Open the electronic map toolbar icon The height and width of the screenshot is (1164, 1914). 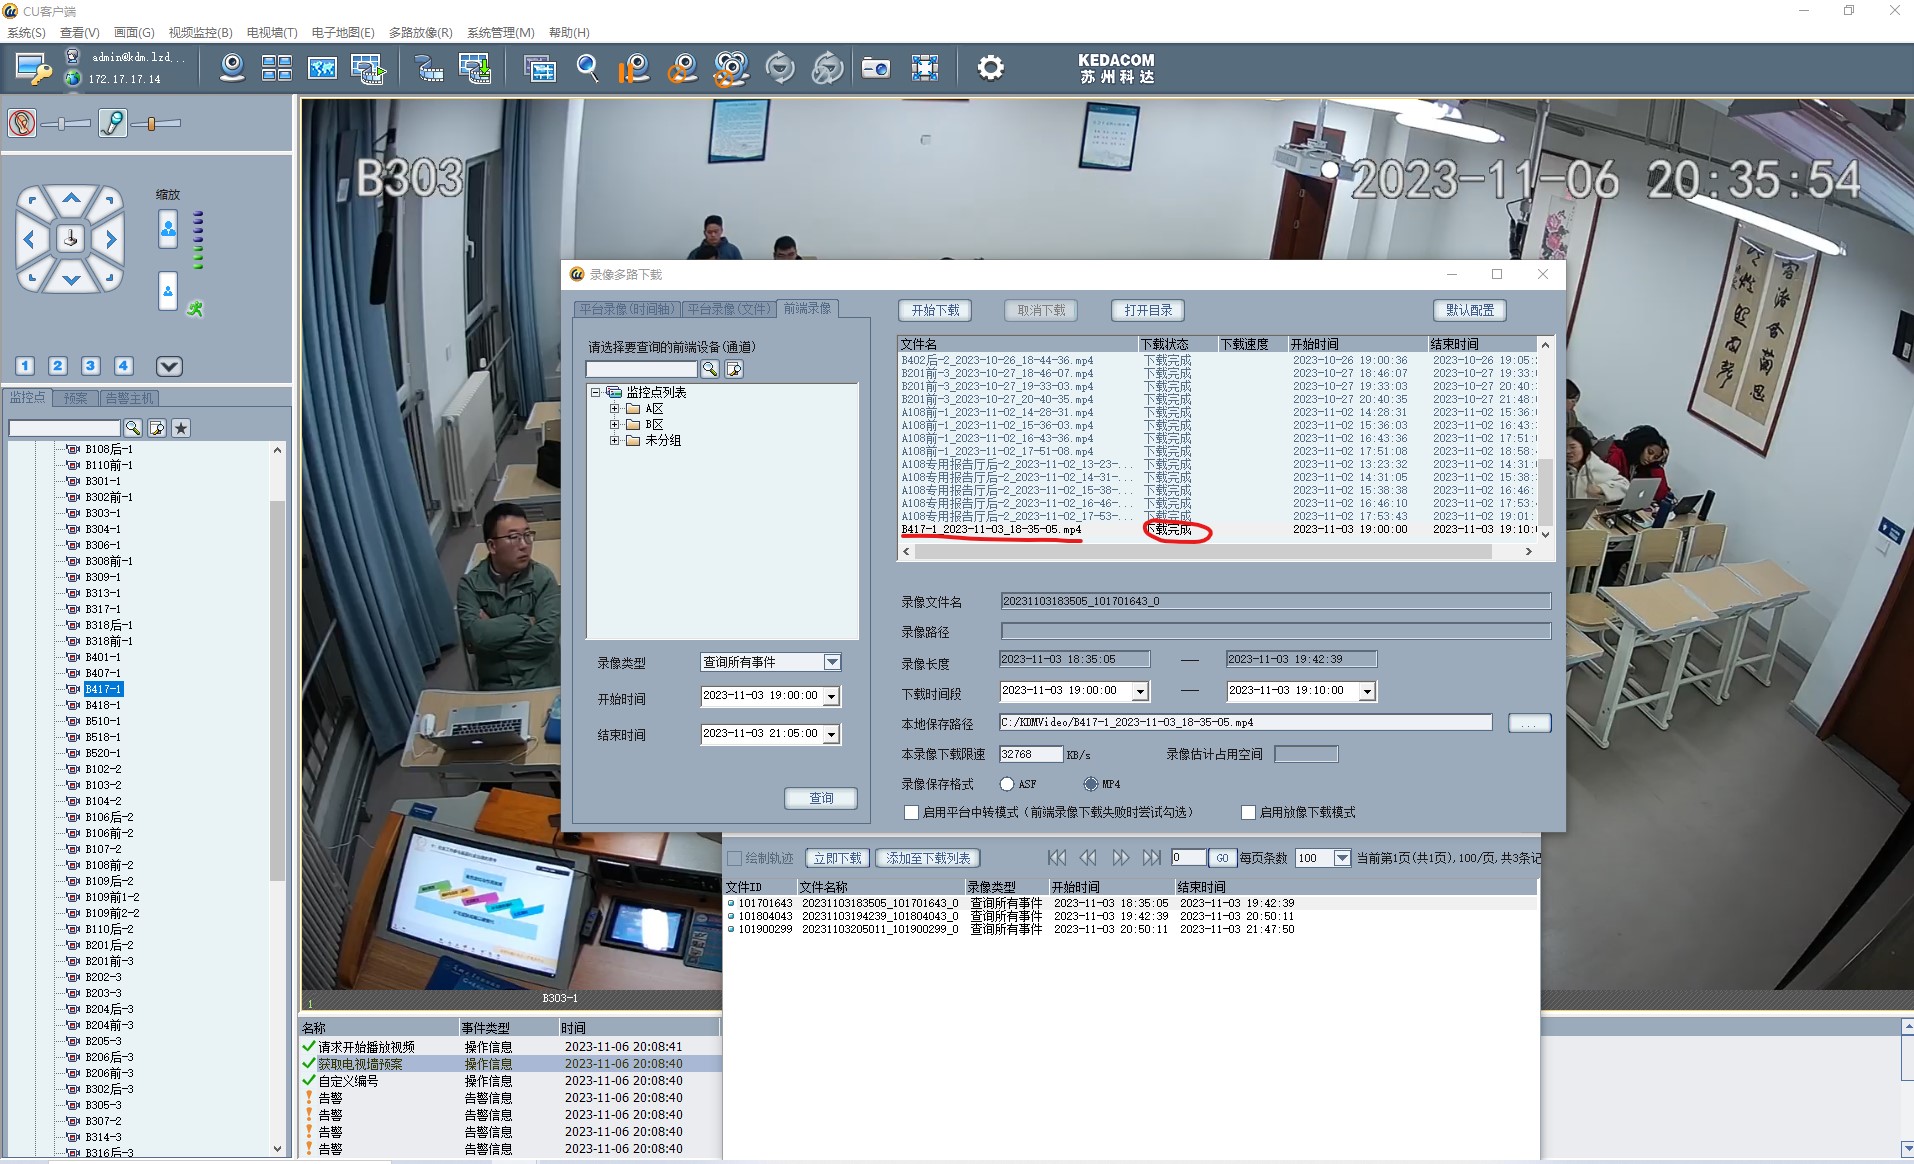coord(322,68)
